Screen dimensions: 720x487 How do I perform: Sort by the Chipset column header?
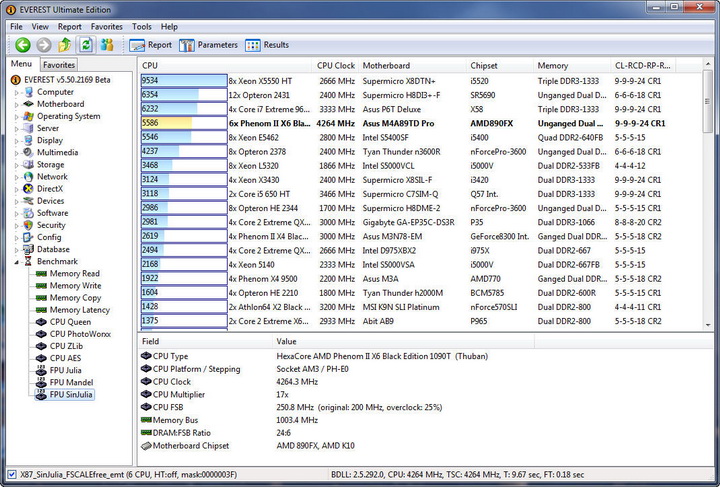pyautogui.click(x=500, y=66)
